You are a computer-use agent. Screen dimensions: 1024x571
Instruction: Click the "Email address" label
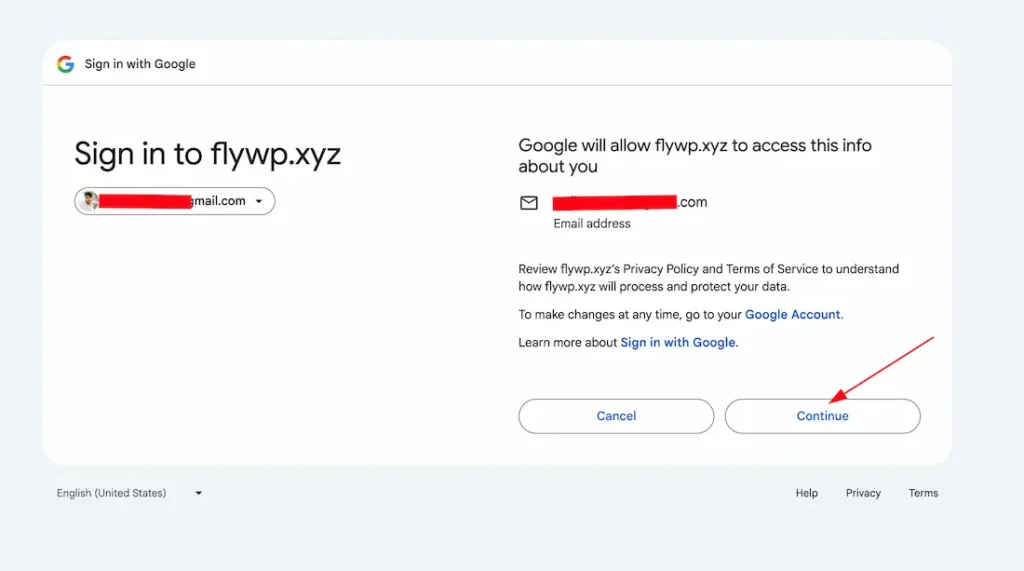(x=592, y=224)
